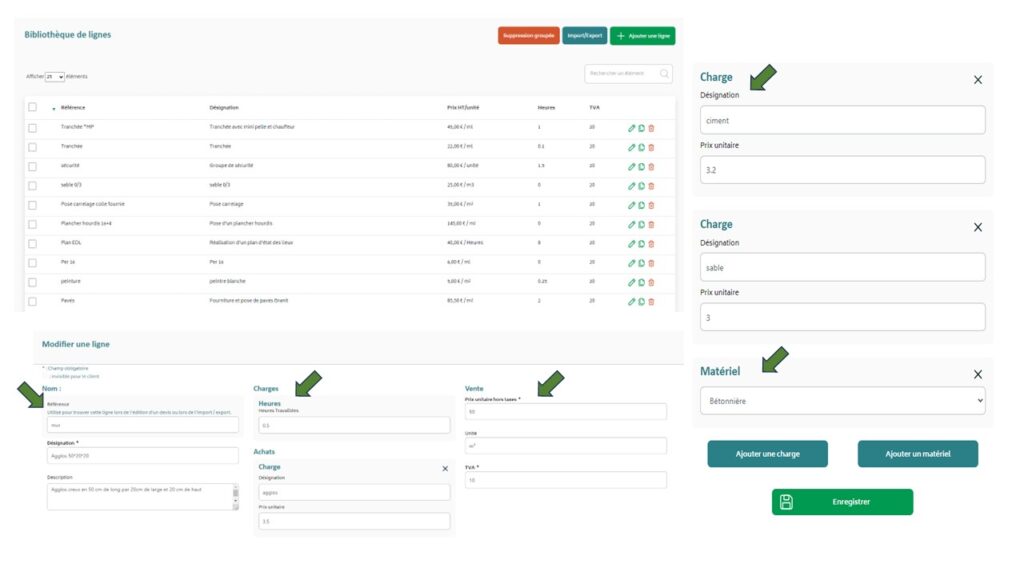Image resolution: width=1024 pixels, height=576 pixels.
Task: Edit the Pose carrelage row
Action: click(632, 205)
